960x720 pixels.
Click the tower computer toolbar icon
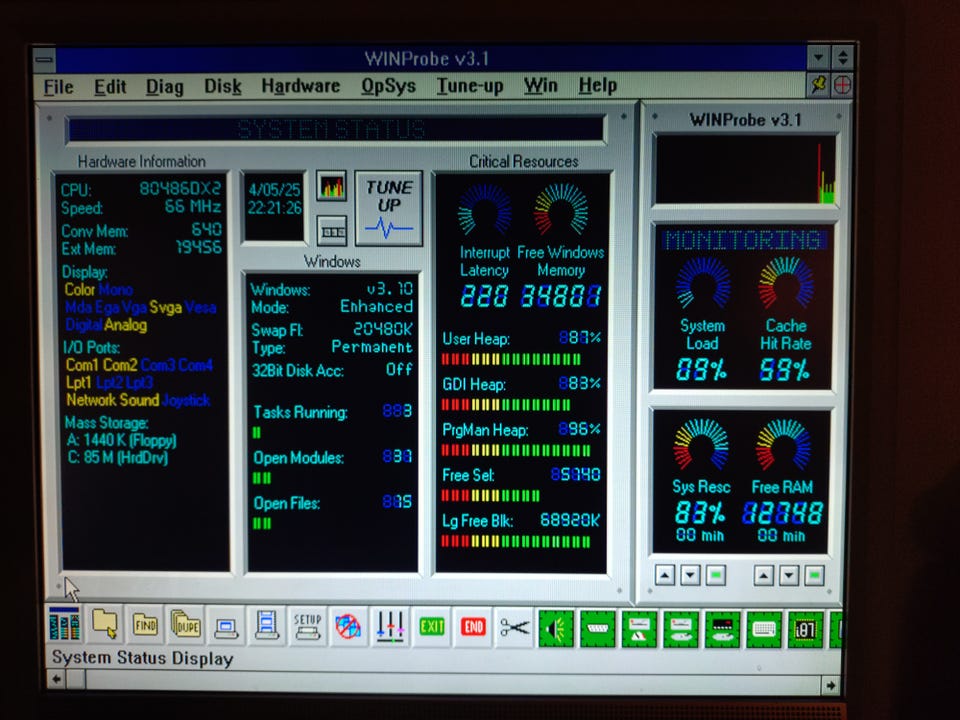[267, 626]
